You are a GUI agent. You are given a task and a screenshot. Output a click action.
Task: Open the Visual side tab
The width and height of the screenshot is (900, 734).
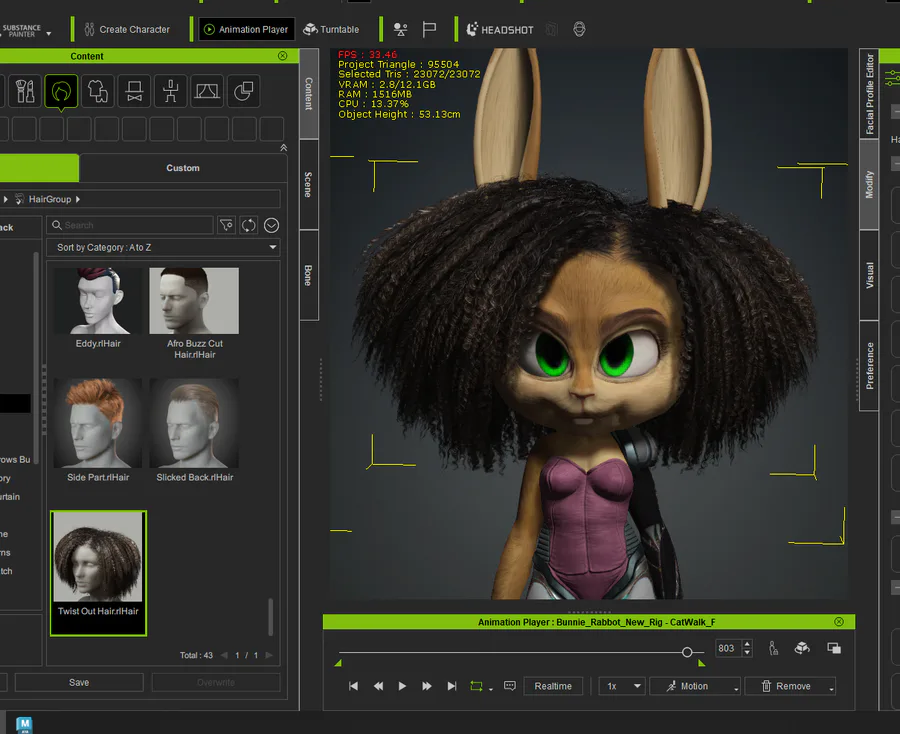click(869, 275)
